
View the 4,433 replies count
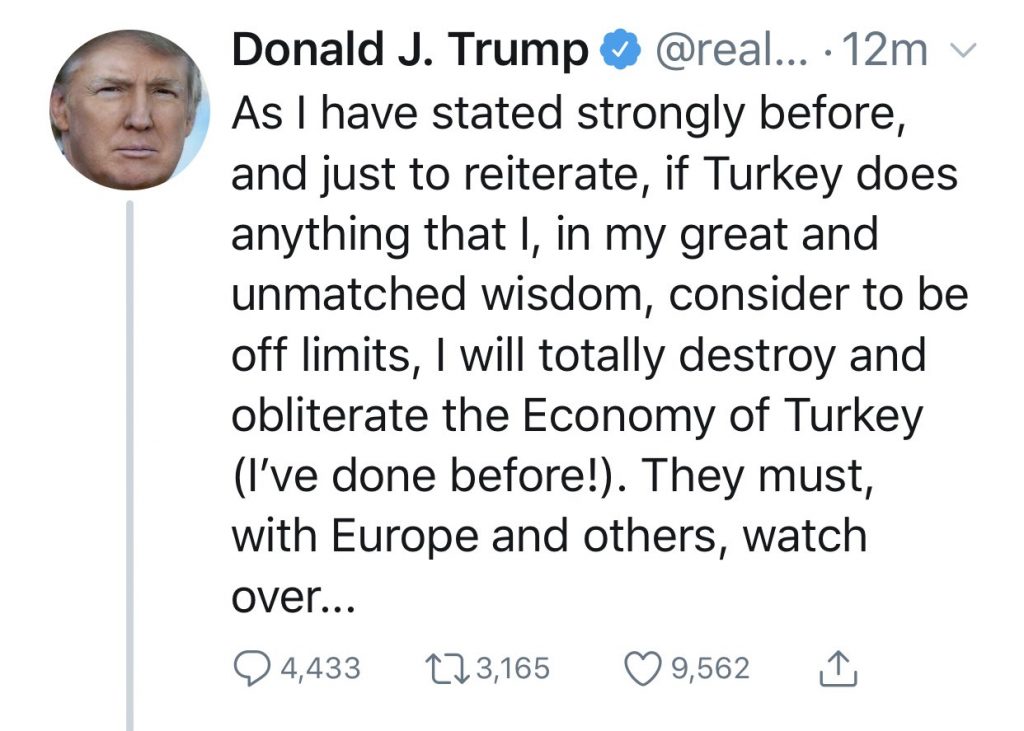tap(319, 668)
